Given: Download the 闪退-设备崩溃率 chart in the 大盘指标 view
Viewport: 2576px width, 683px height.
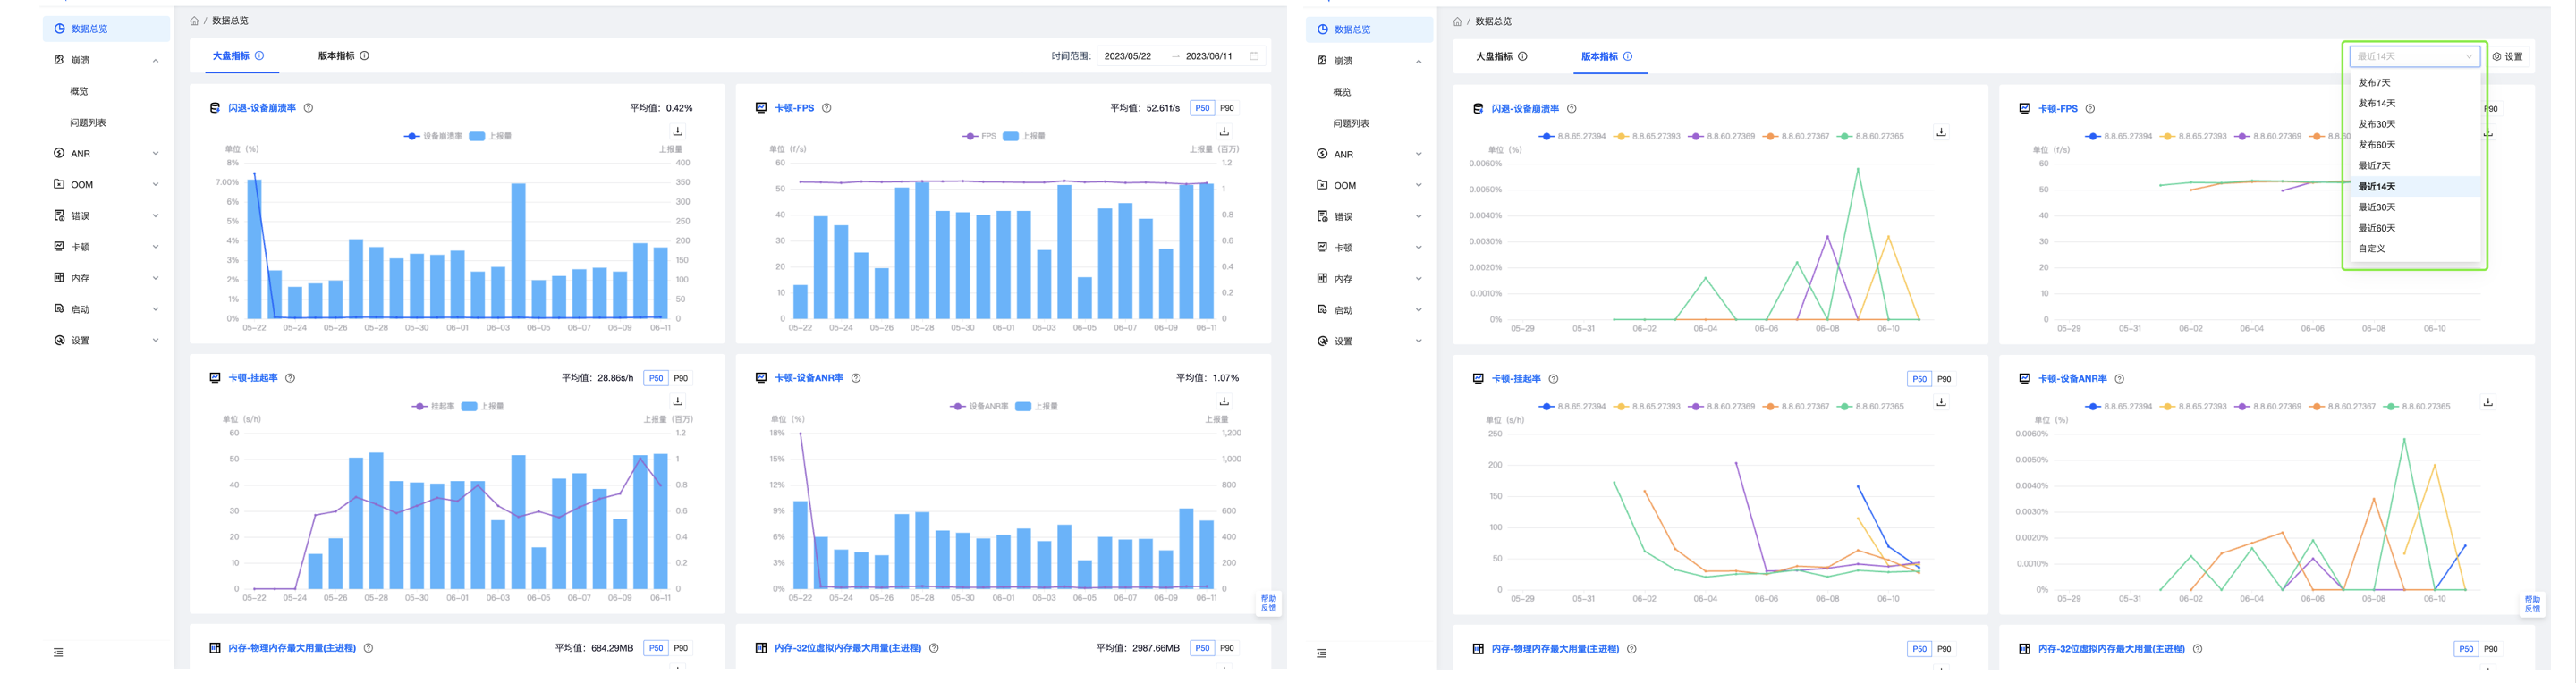Looking at the screenshot, I should pos(678,131).
